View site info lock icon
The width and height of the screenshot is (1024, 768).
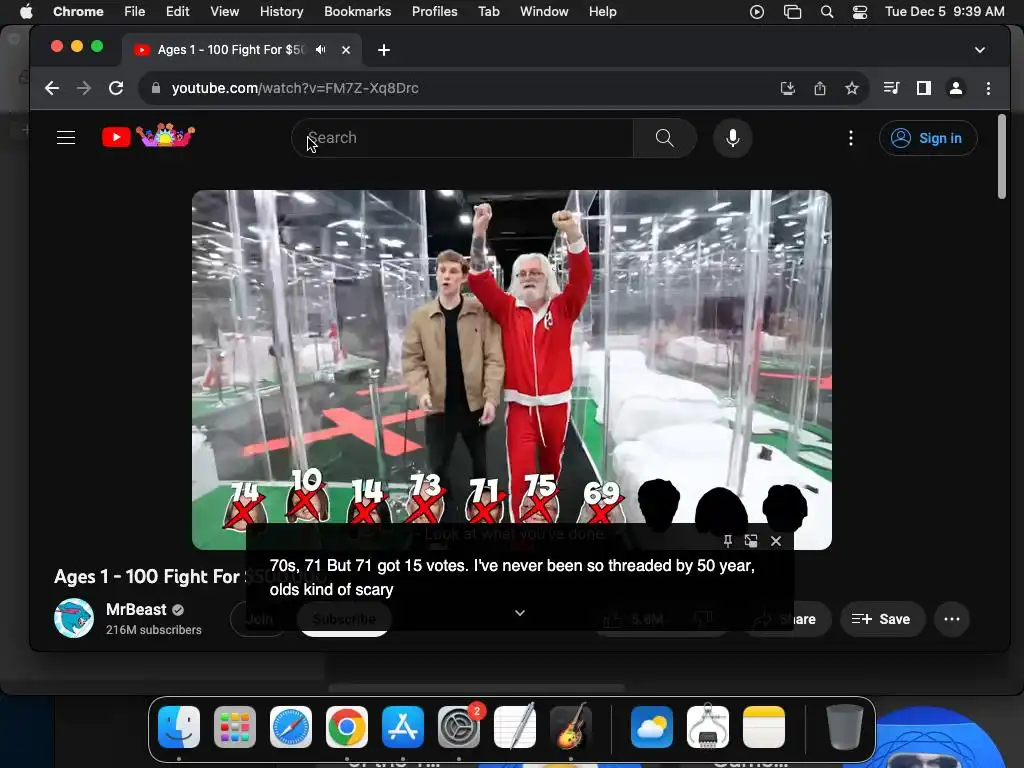pos(155,88)
